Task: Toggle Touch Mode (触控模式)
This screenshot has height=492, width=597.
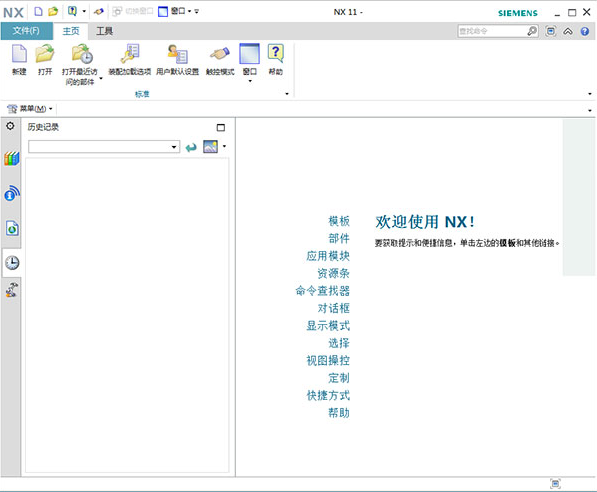Action: pos(220,54)
